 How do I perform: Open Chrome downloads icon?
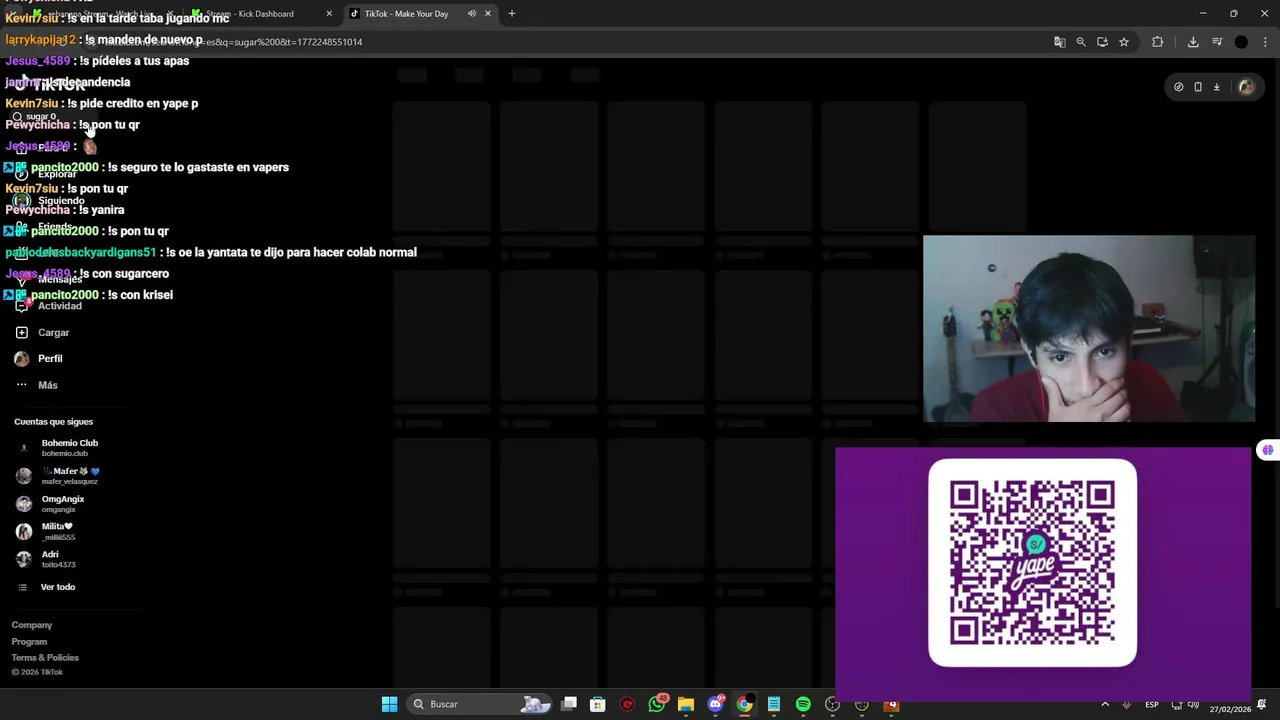1193,42
